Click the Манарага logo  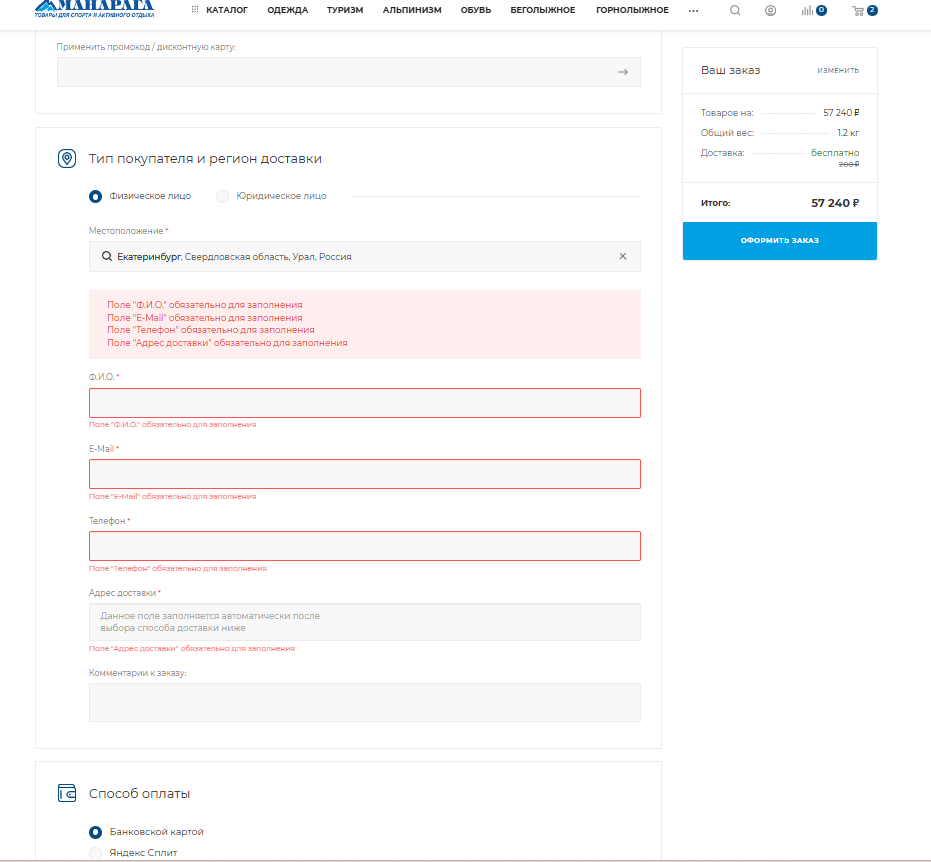[x=94, y=9]
